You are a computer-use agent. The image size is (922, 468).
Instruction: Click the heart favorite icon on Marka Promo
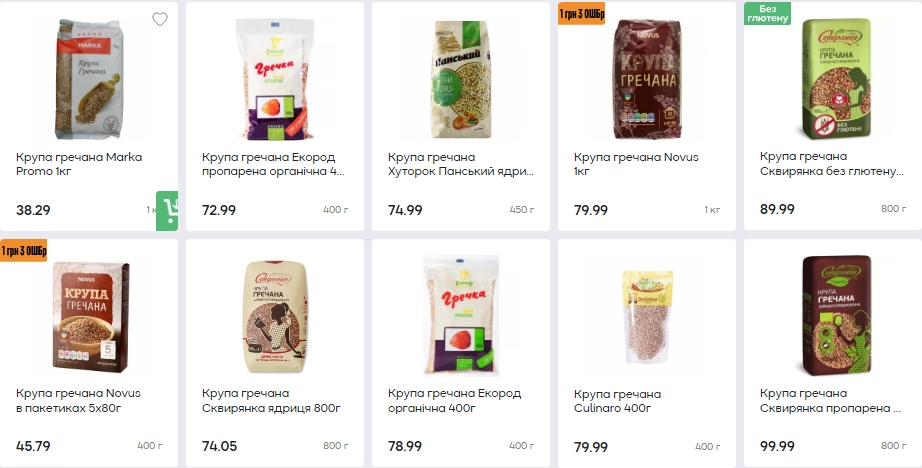pos(160,19)
